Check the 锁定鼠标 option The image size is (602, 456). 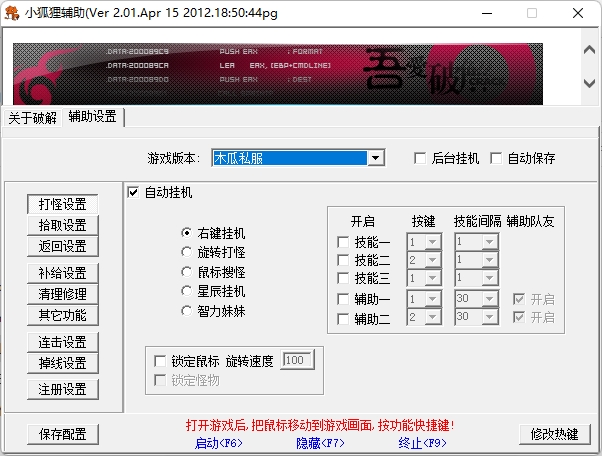coord(160,360)
